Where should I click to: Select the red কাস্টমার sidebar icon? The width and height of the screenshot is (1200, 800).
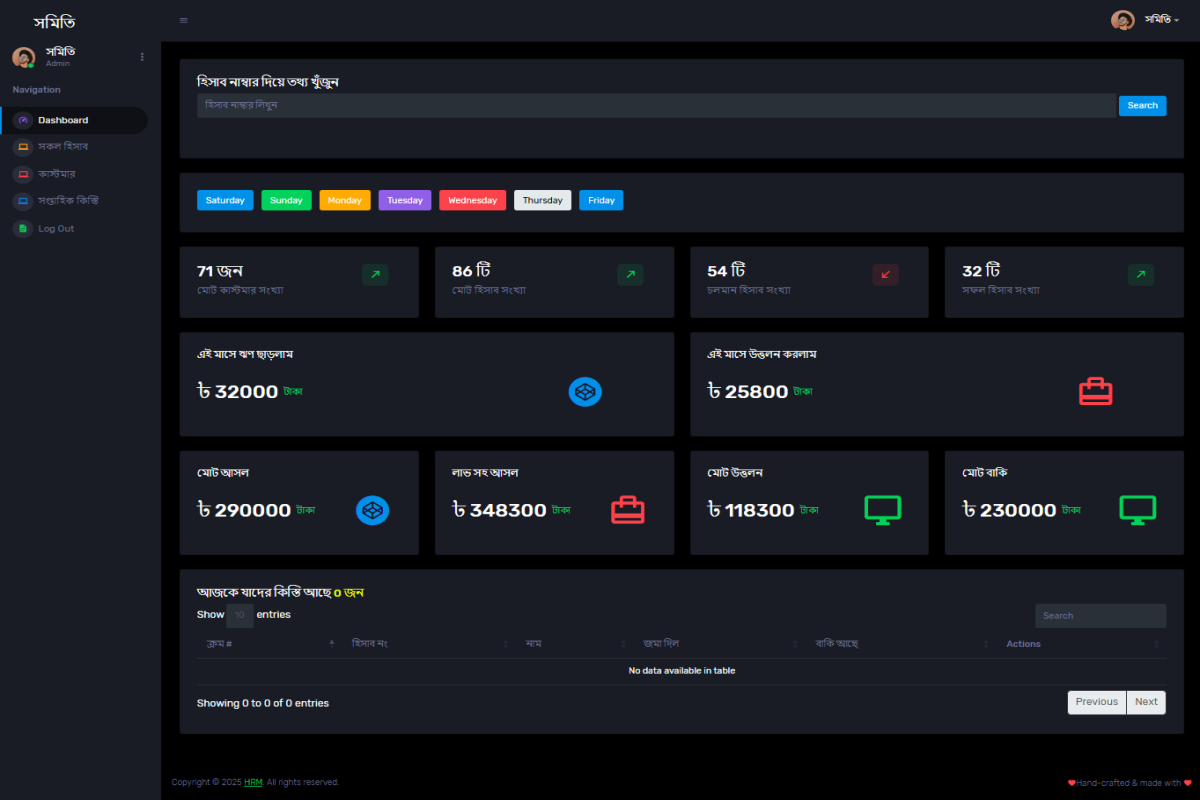coord(21,174)
